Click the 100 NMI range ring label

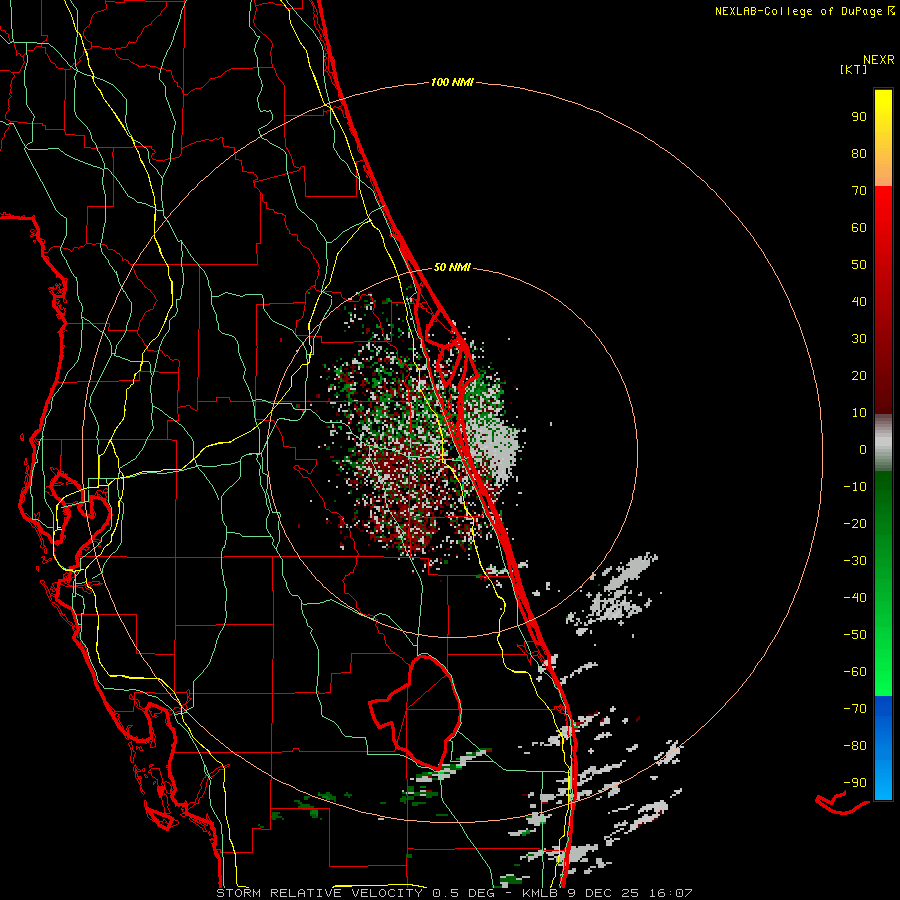point(452,82)
